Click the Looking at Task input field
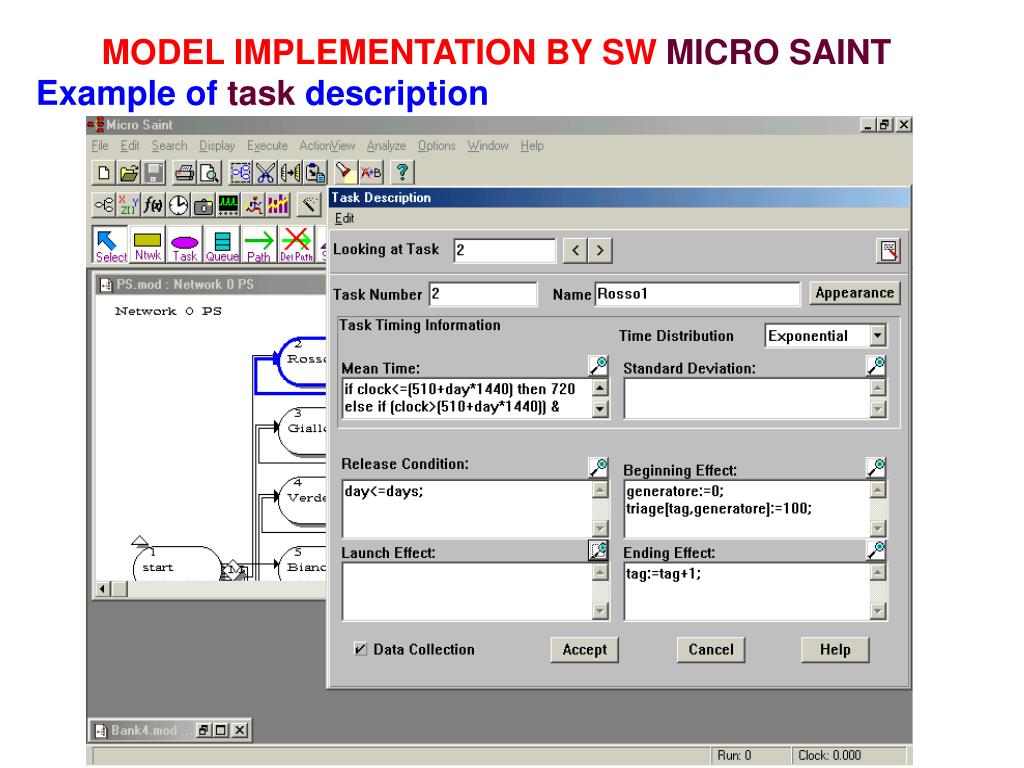Image resolution: width=1024 pixels, height=768 pixels. pos(505,250)
